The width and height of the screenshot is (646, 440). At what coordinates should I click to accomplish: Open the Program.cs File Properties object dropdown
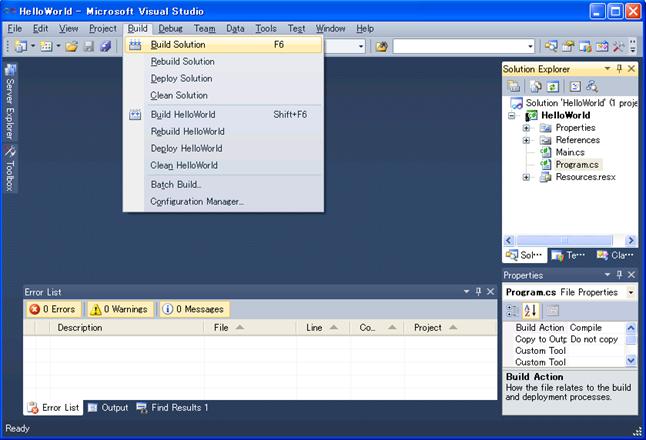click(631, 292)
